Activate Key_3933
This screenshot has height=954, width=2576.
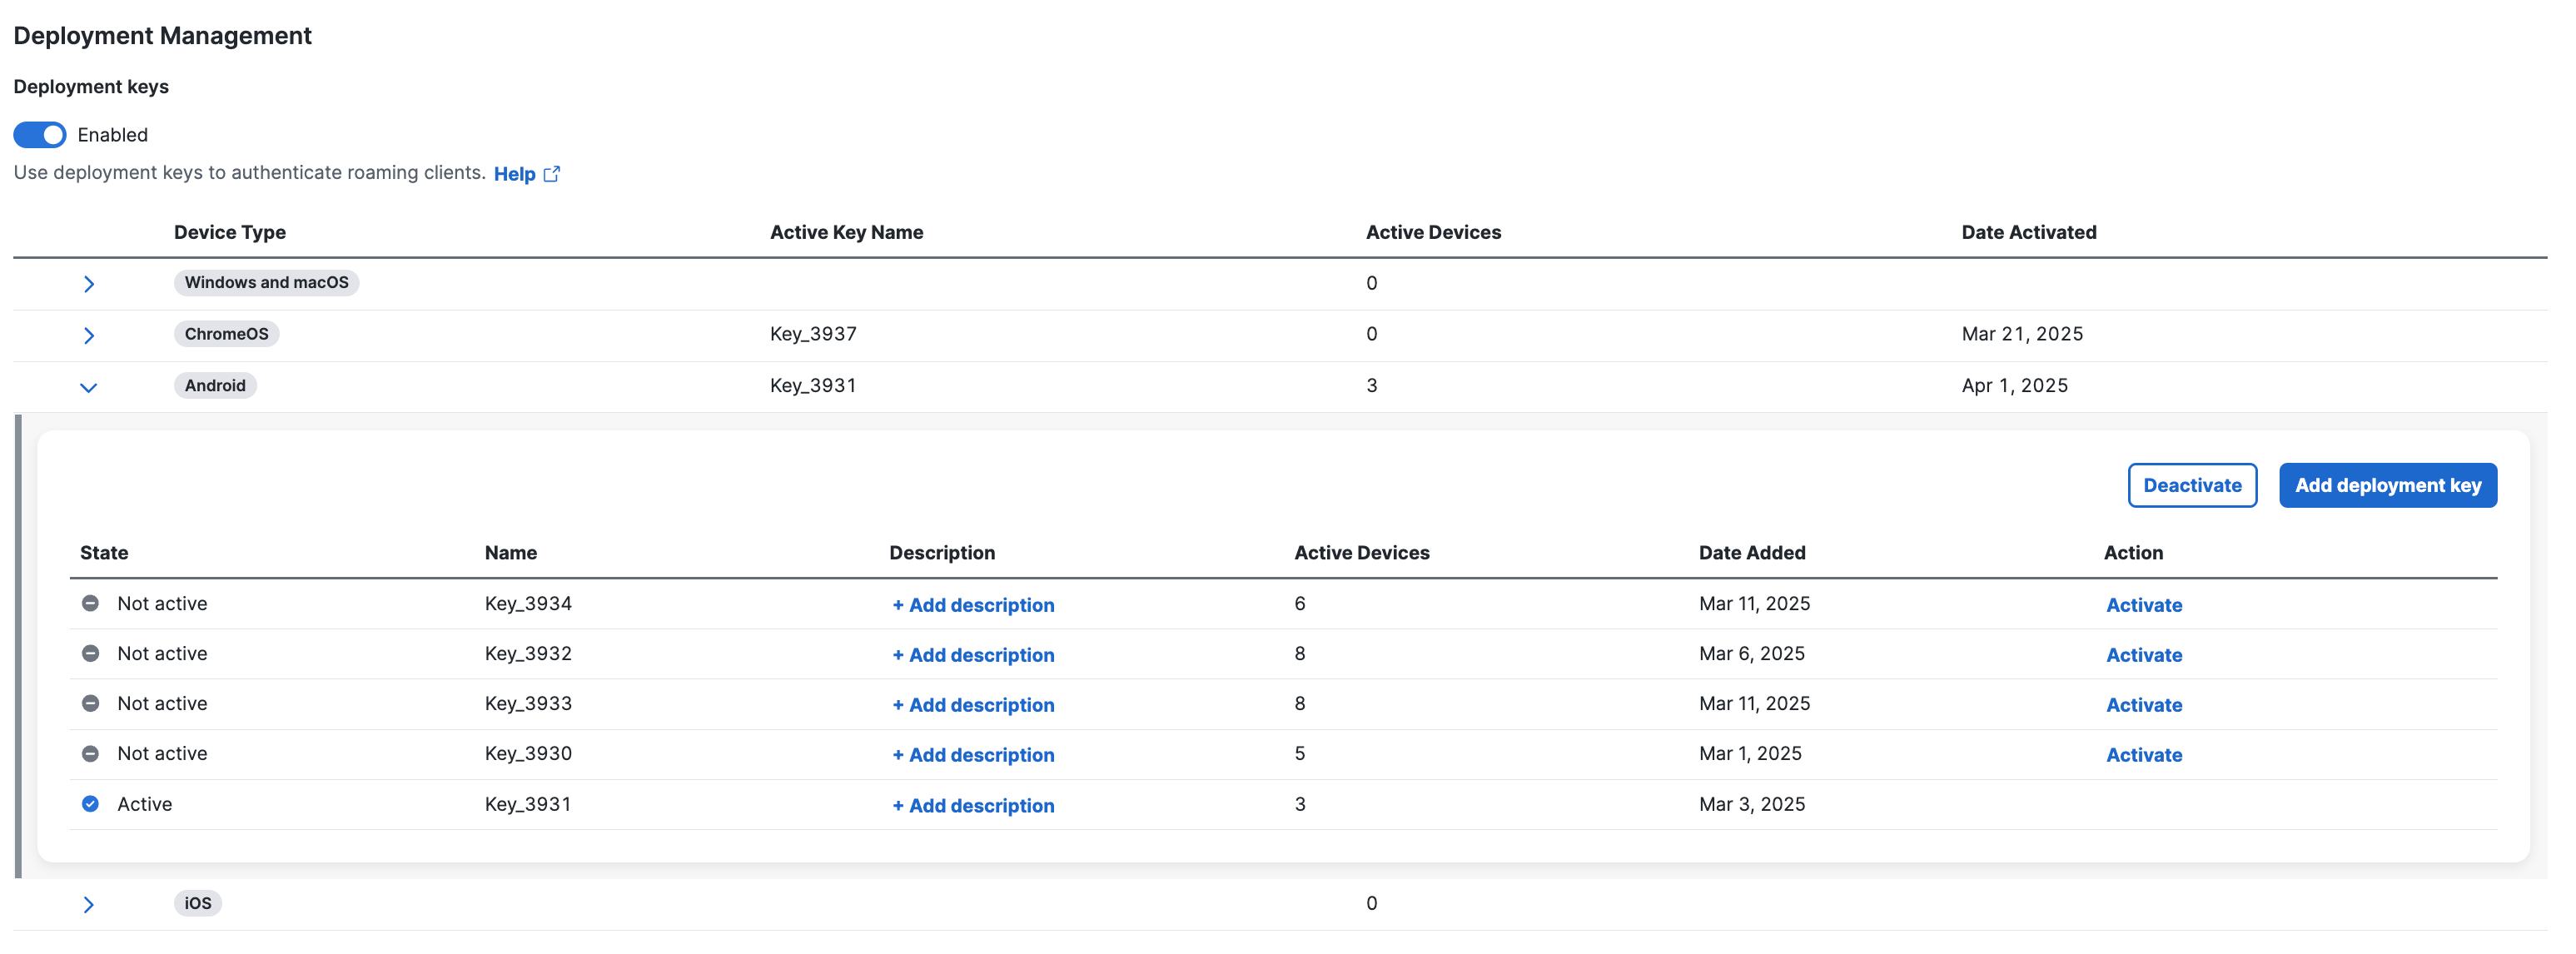(x=2143, y=705)
